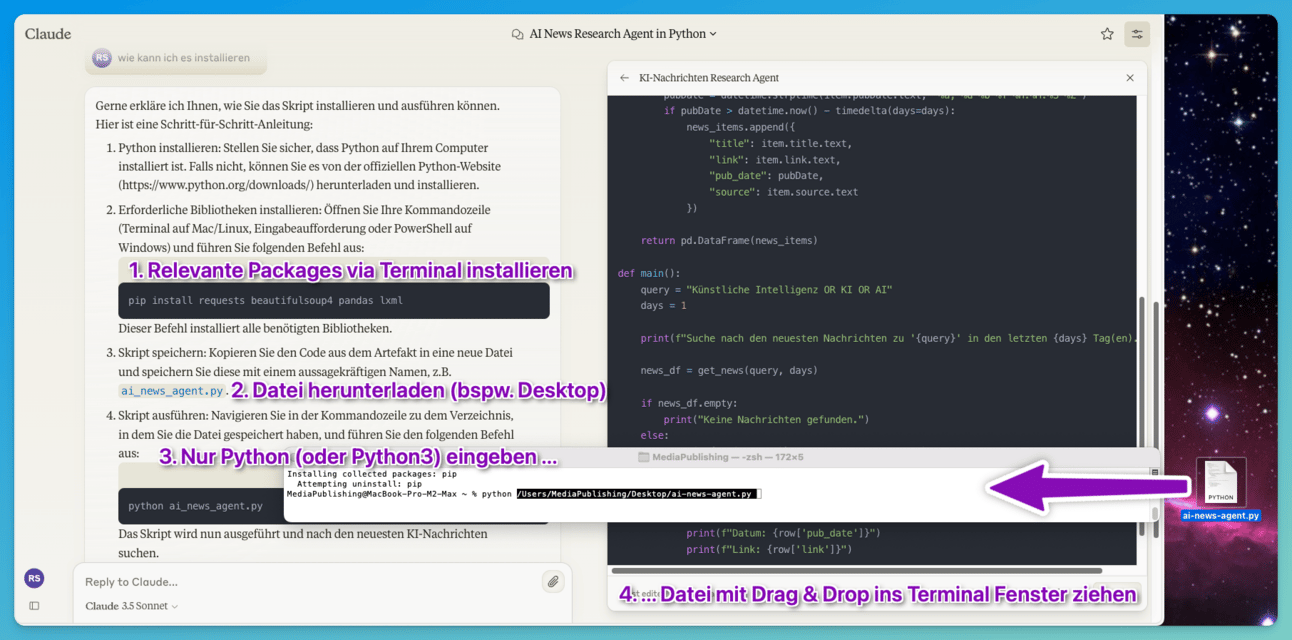Toggle the sidebar panel icon
Viewport: 1292px width, 640px height.
coord(34,606)
